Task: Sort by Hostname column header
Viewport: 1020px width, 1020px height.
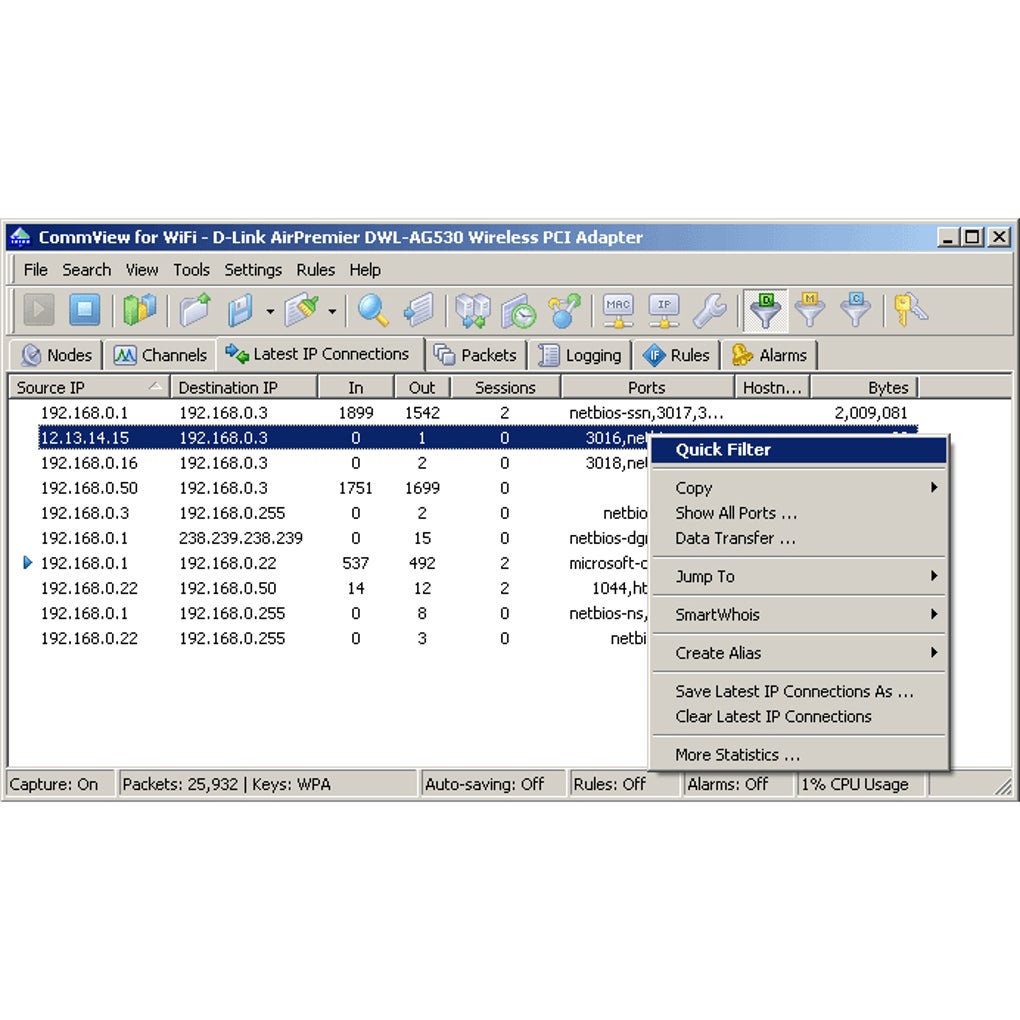Action: coord(772,387)
